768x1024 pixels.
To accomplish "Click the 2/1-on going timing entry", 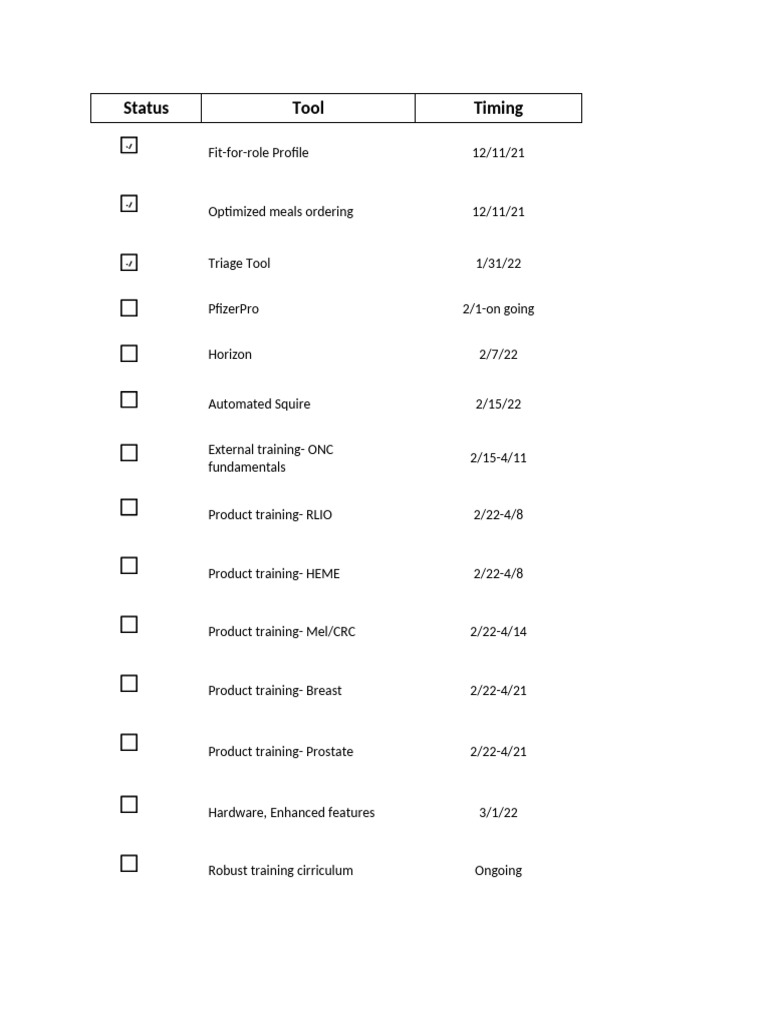I will click(498, 309).
